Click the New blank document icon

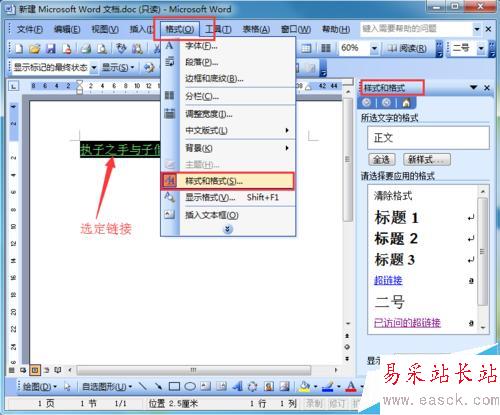(x=19, y=49)
